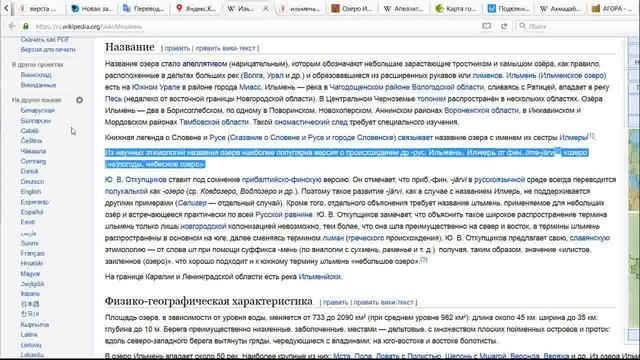Open 'Викисклад' sister project link
The height and width of the screenshot is (360, 640).
click(x=36, y=75)
